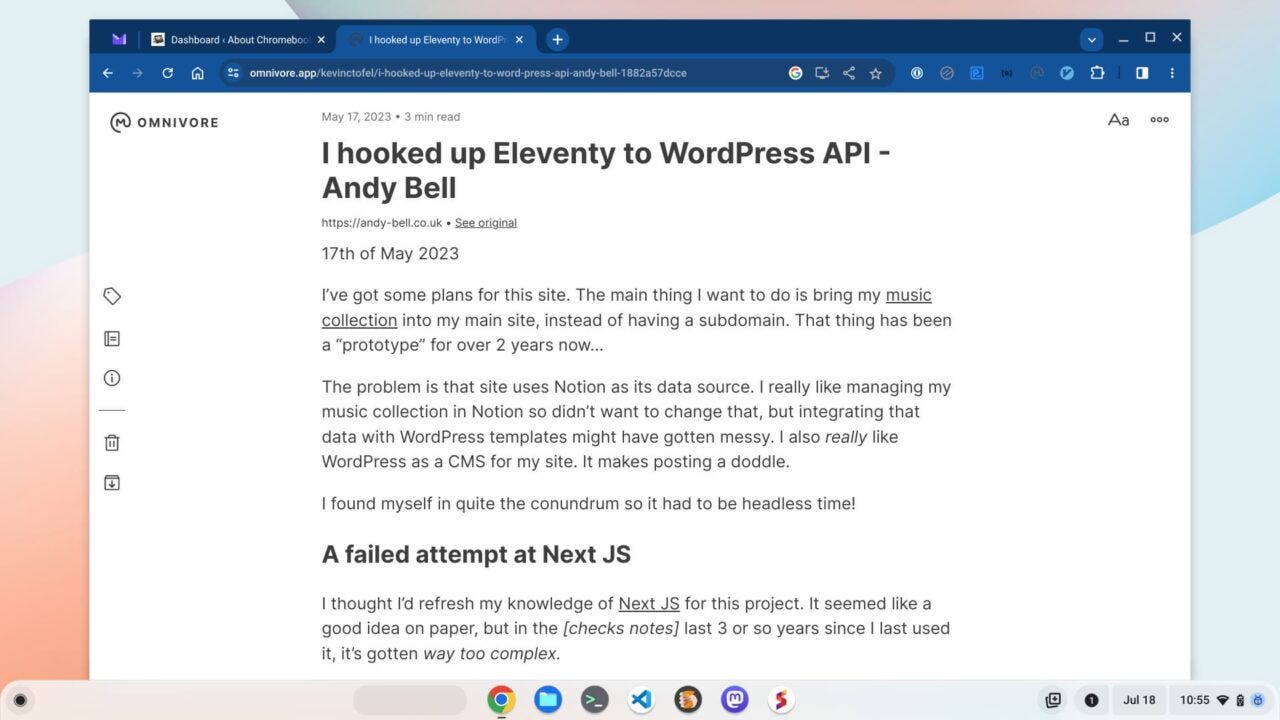
Task: Open the Extensions puzzle menu
Action: (x=1097, y=73)
